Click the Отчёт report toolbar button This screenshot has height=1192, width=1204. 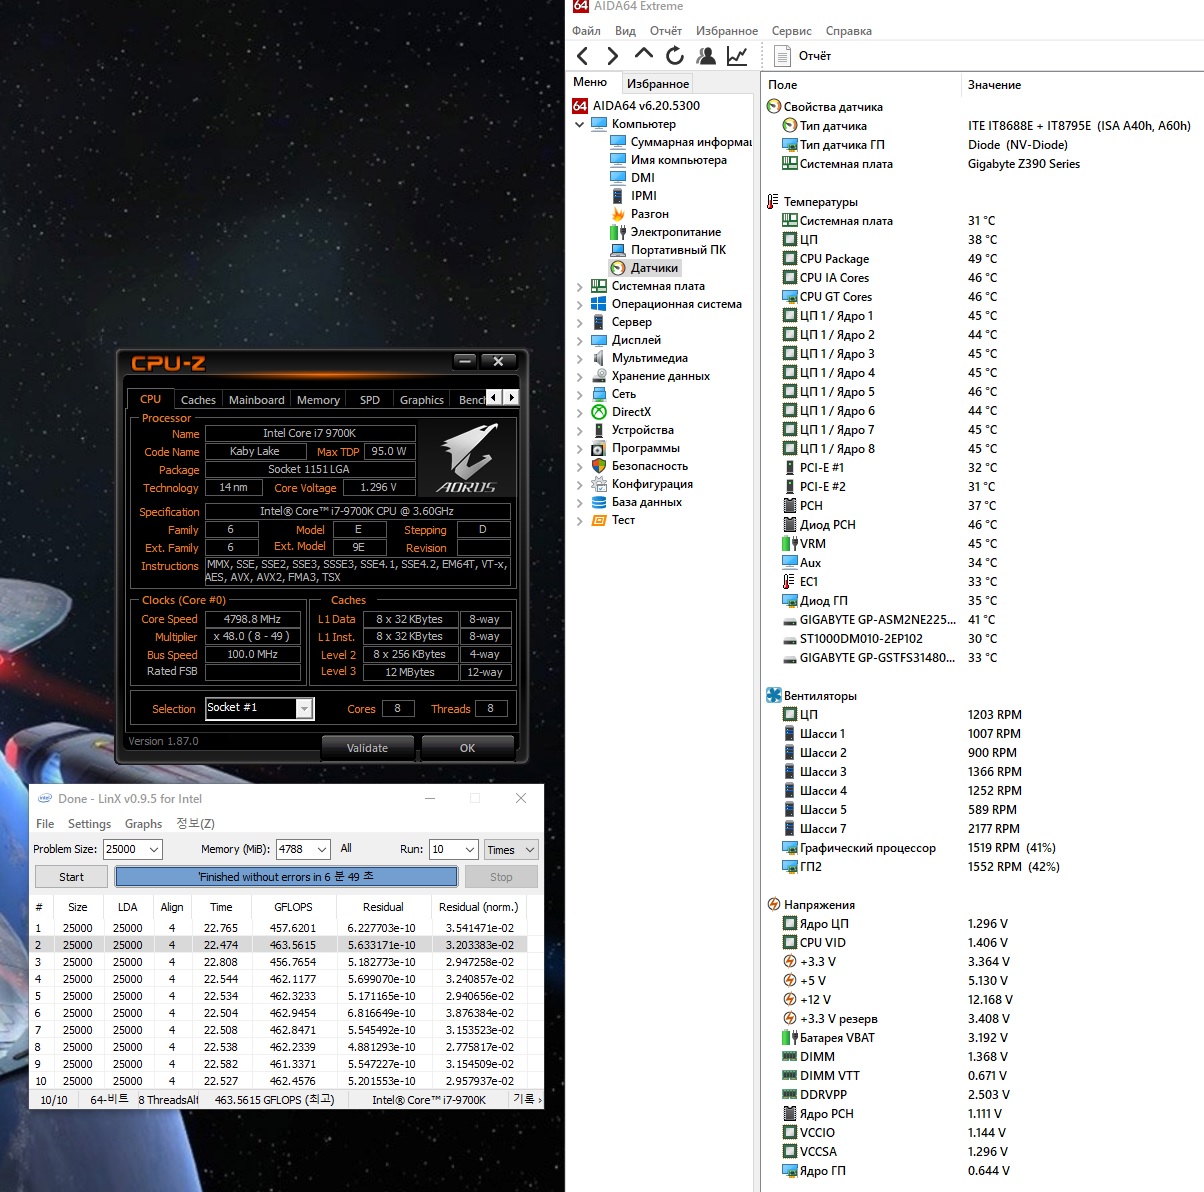click(803, 56)
